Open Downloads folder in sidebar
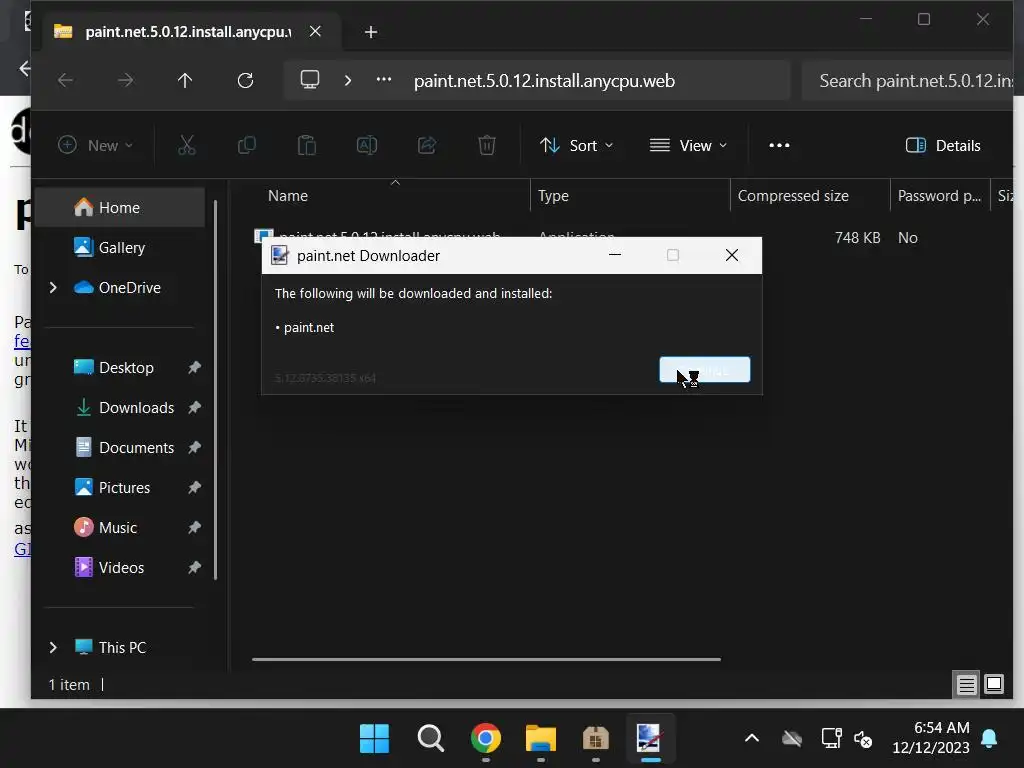Image resolution: width=1024 pixels, height=768 pixels. [x=136, y=408]
